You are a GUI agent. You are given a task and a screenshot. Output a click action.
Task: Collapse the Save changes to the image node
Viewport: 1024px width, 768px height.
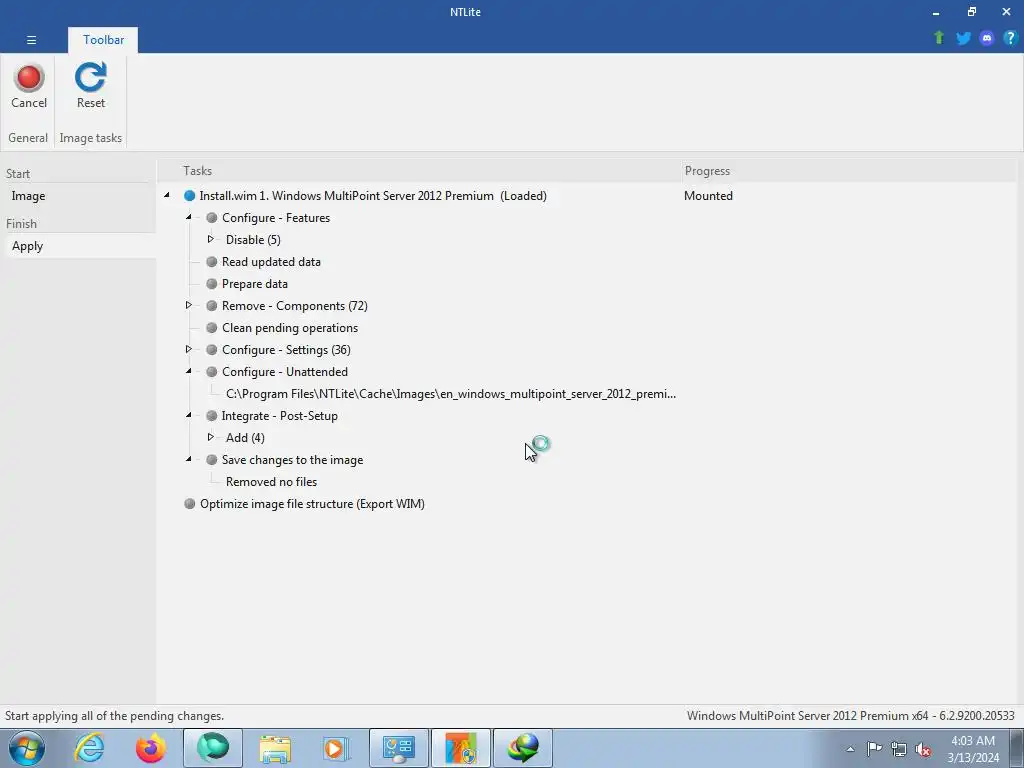(189, 459)
